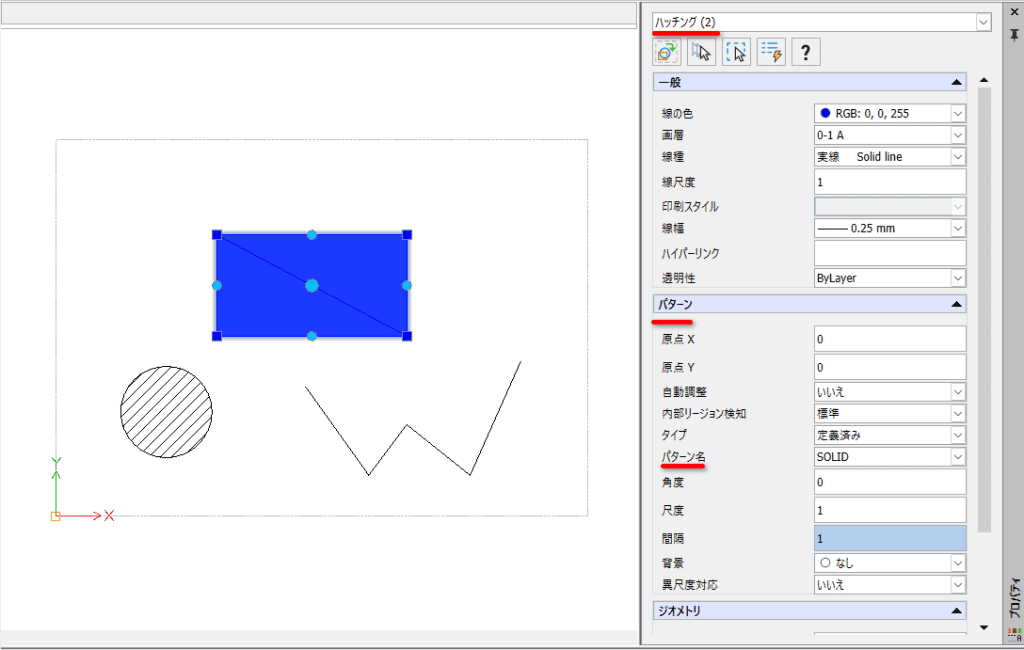Image resolution: width=1024 pixels, height=650 pixels.
Task: Open the パターン名 SOLID dropdown
Action: pyautogui.click(x=958, y=457)
